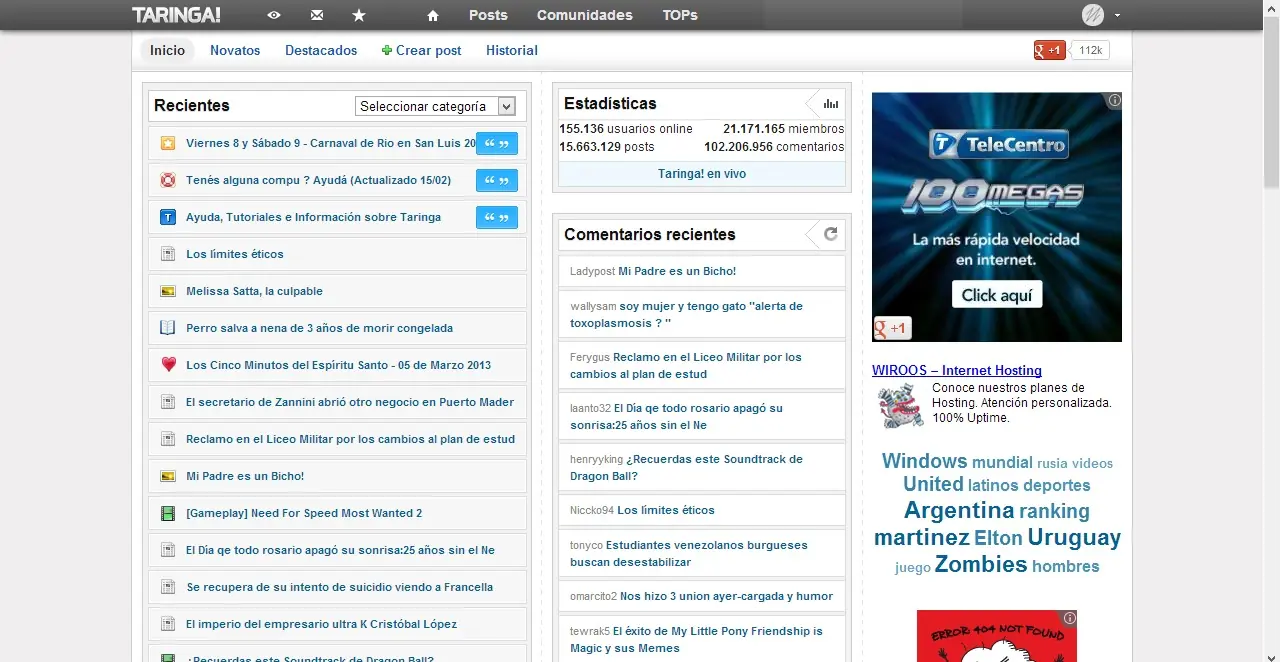The image size is (1280, 662).
Task: Click the T icon of Ayuda, Tutoriales post
Action: [x=168, y=217]
